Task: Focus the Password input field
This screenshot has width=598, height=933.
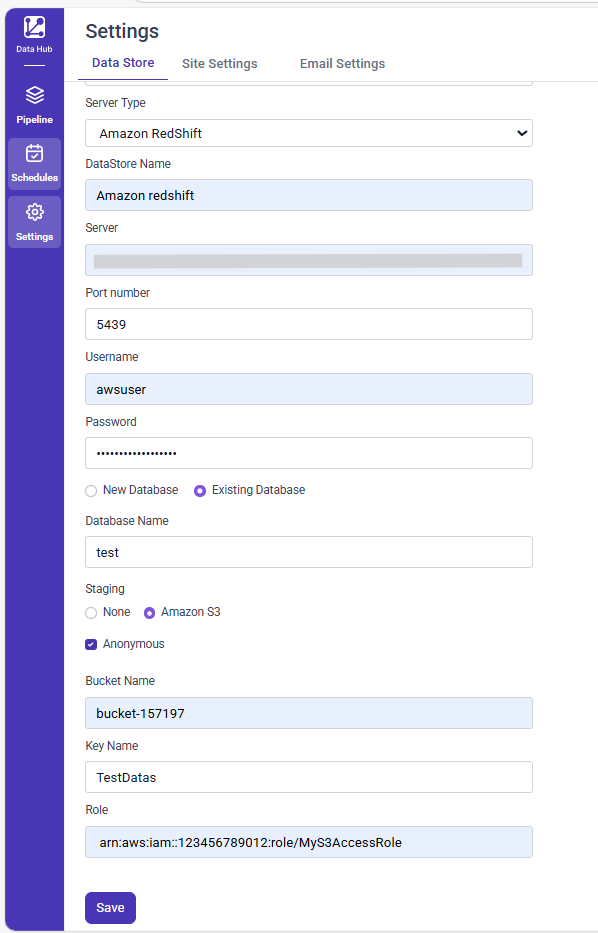Action: [309, 453]
